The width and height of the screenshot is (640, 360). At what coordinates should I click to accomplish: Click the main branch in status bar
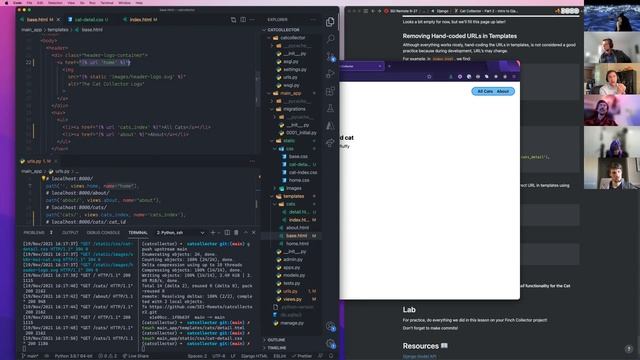(30, 356)
